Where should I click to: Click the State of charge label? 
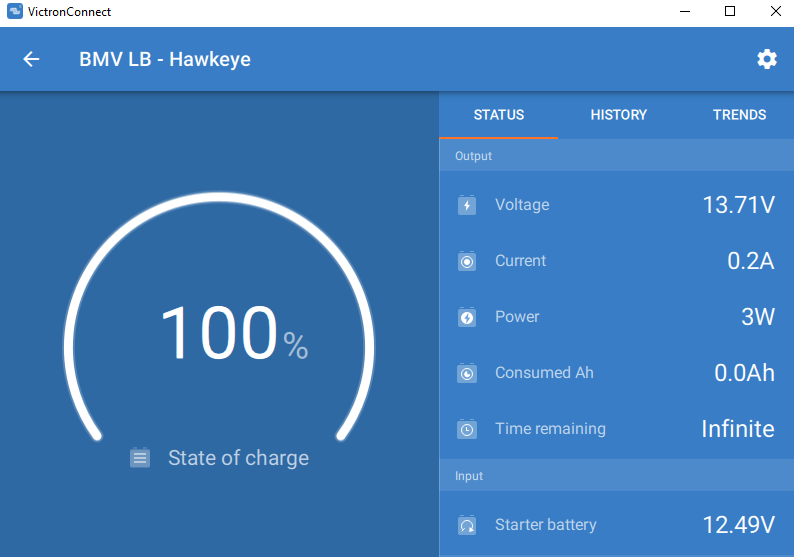[x=239, y=458]
